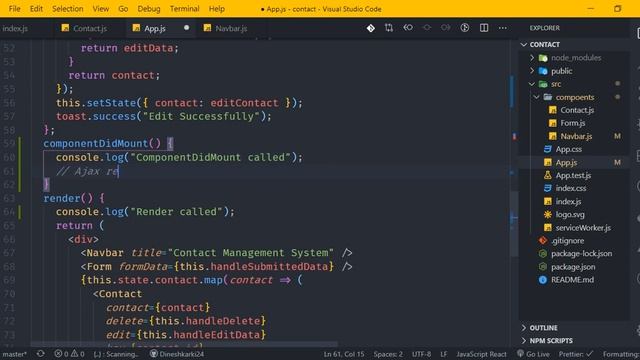Viewport: 640px width, 360px height.
Task: Open the Help menu
Action: pos(217,9)
